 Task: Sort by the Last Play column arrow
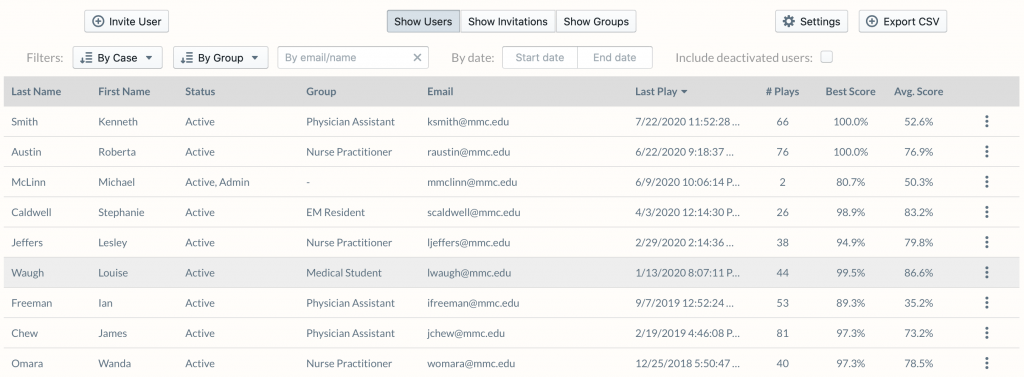[x=684, y=92]
